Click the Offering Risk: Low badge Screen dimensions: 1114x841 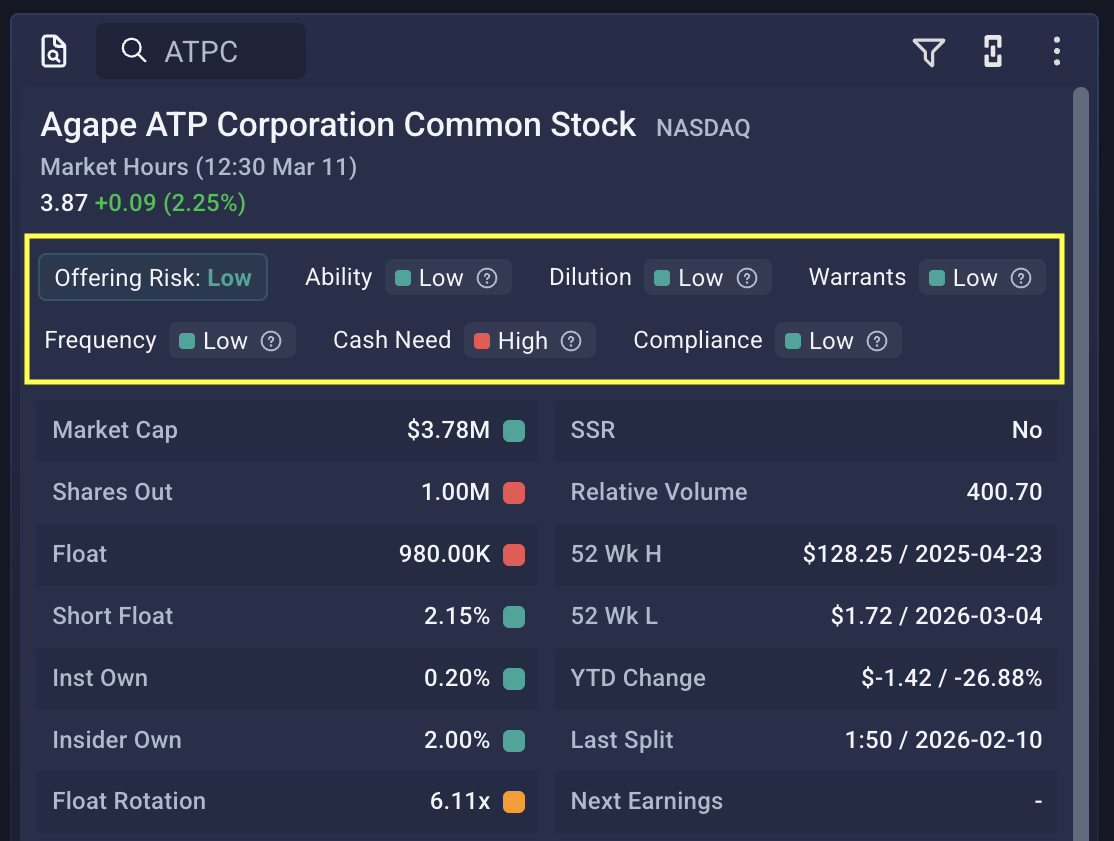coord(153,278)
